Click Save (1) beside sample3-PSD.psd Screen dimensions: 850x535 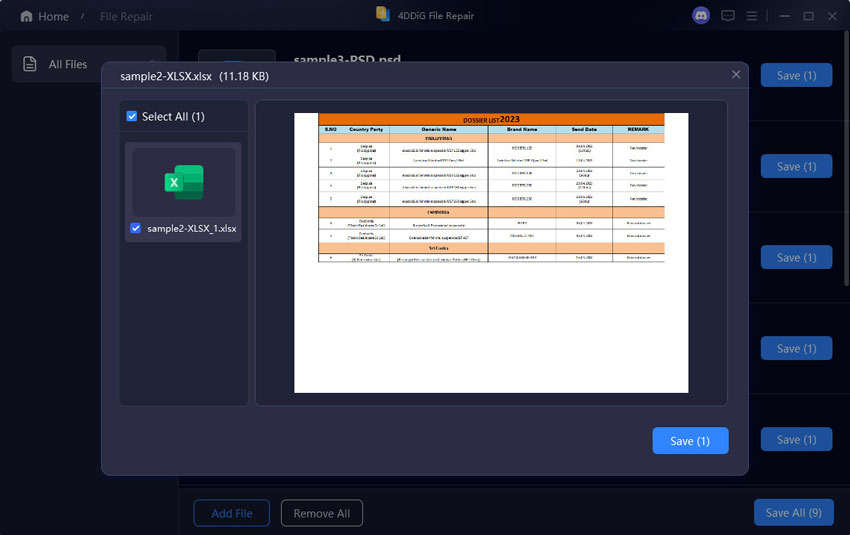click(796, 75)
